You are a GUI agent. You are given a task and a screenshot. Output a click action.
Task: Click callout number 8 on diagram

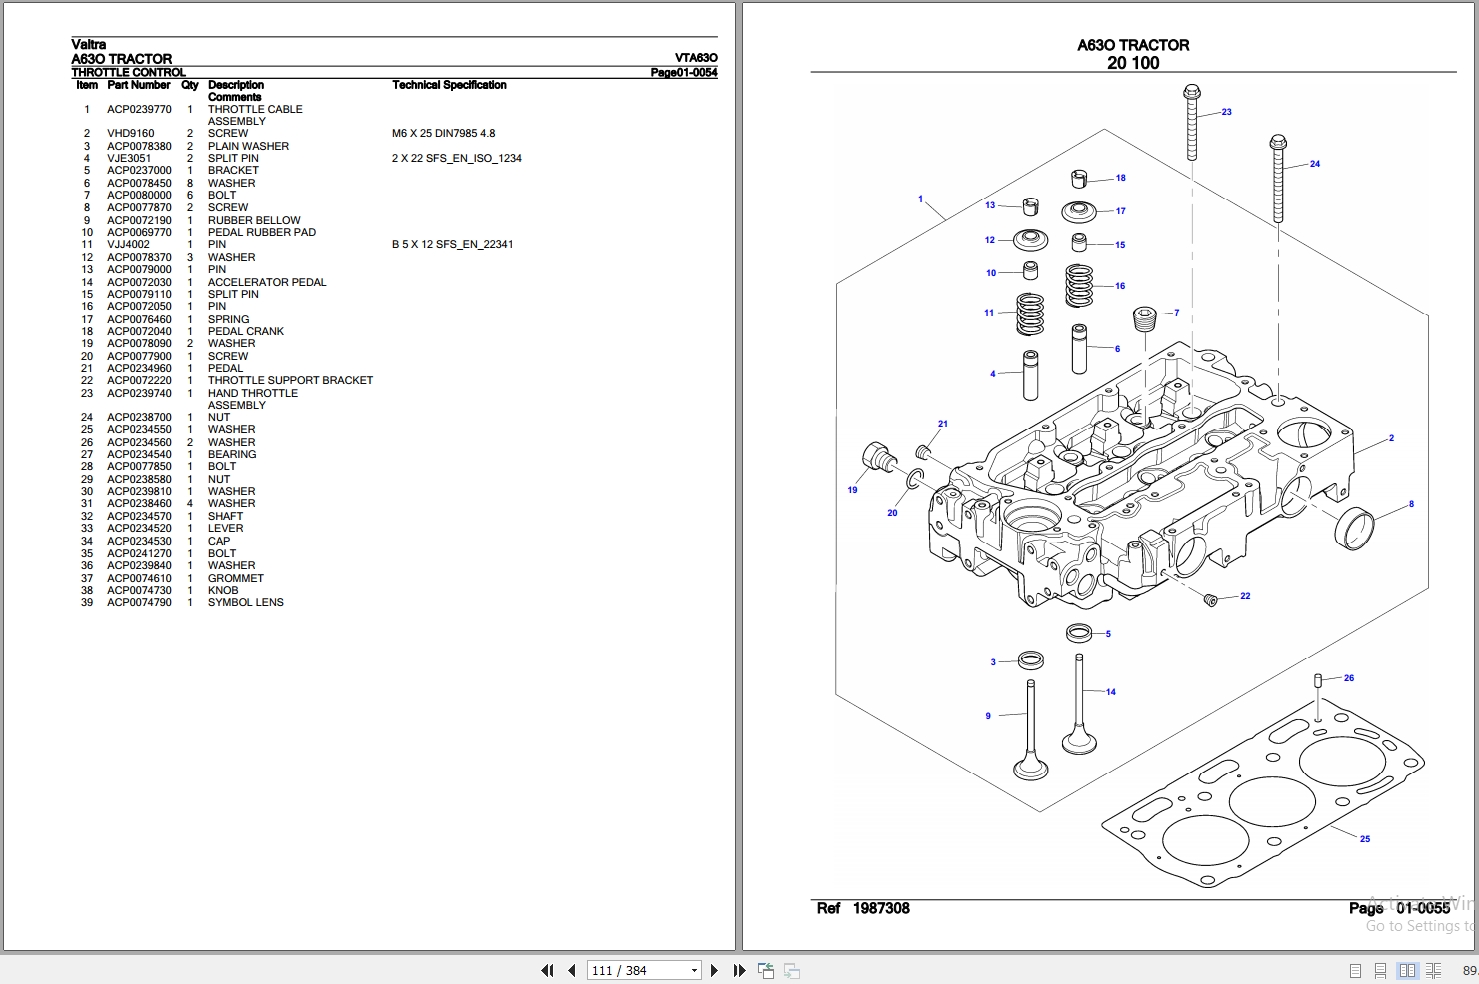point(1411,504)
